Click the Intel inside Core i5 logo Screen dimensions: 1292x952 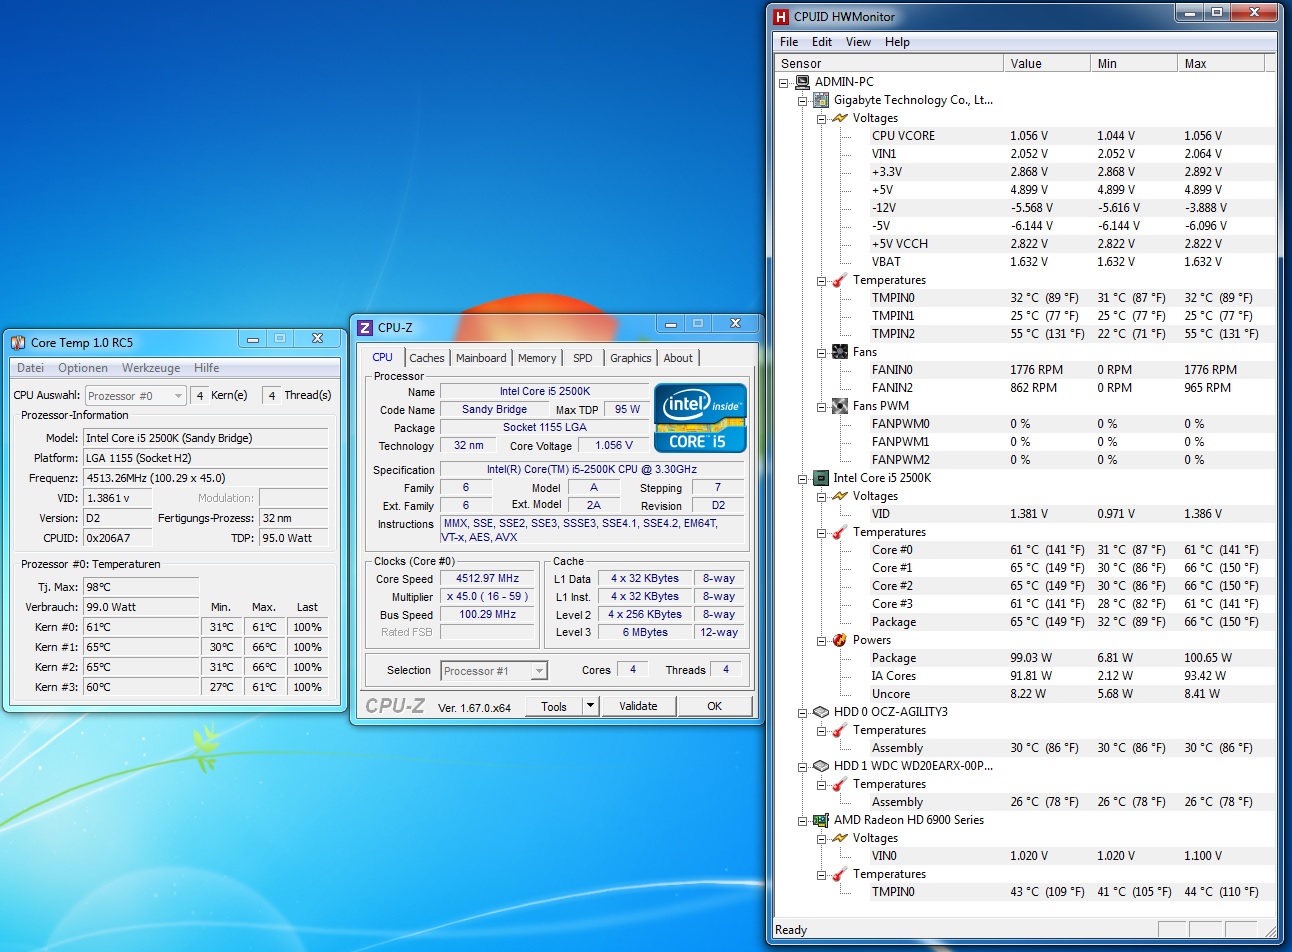click(x=700, y=417)
